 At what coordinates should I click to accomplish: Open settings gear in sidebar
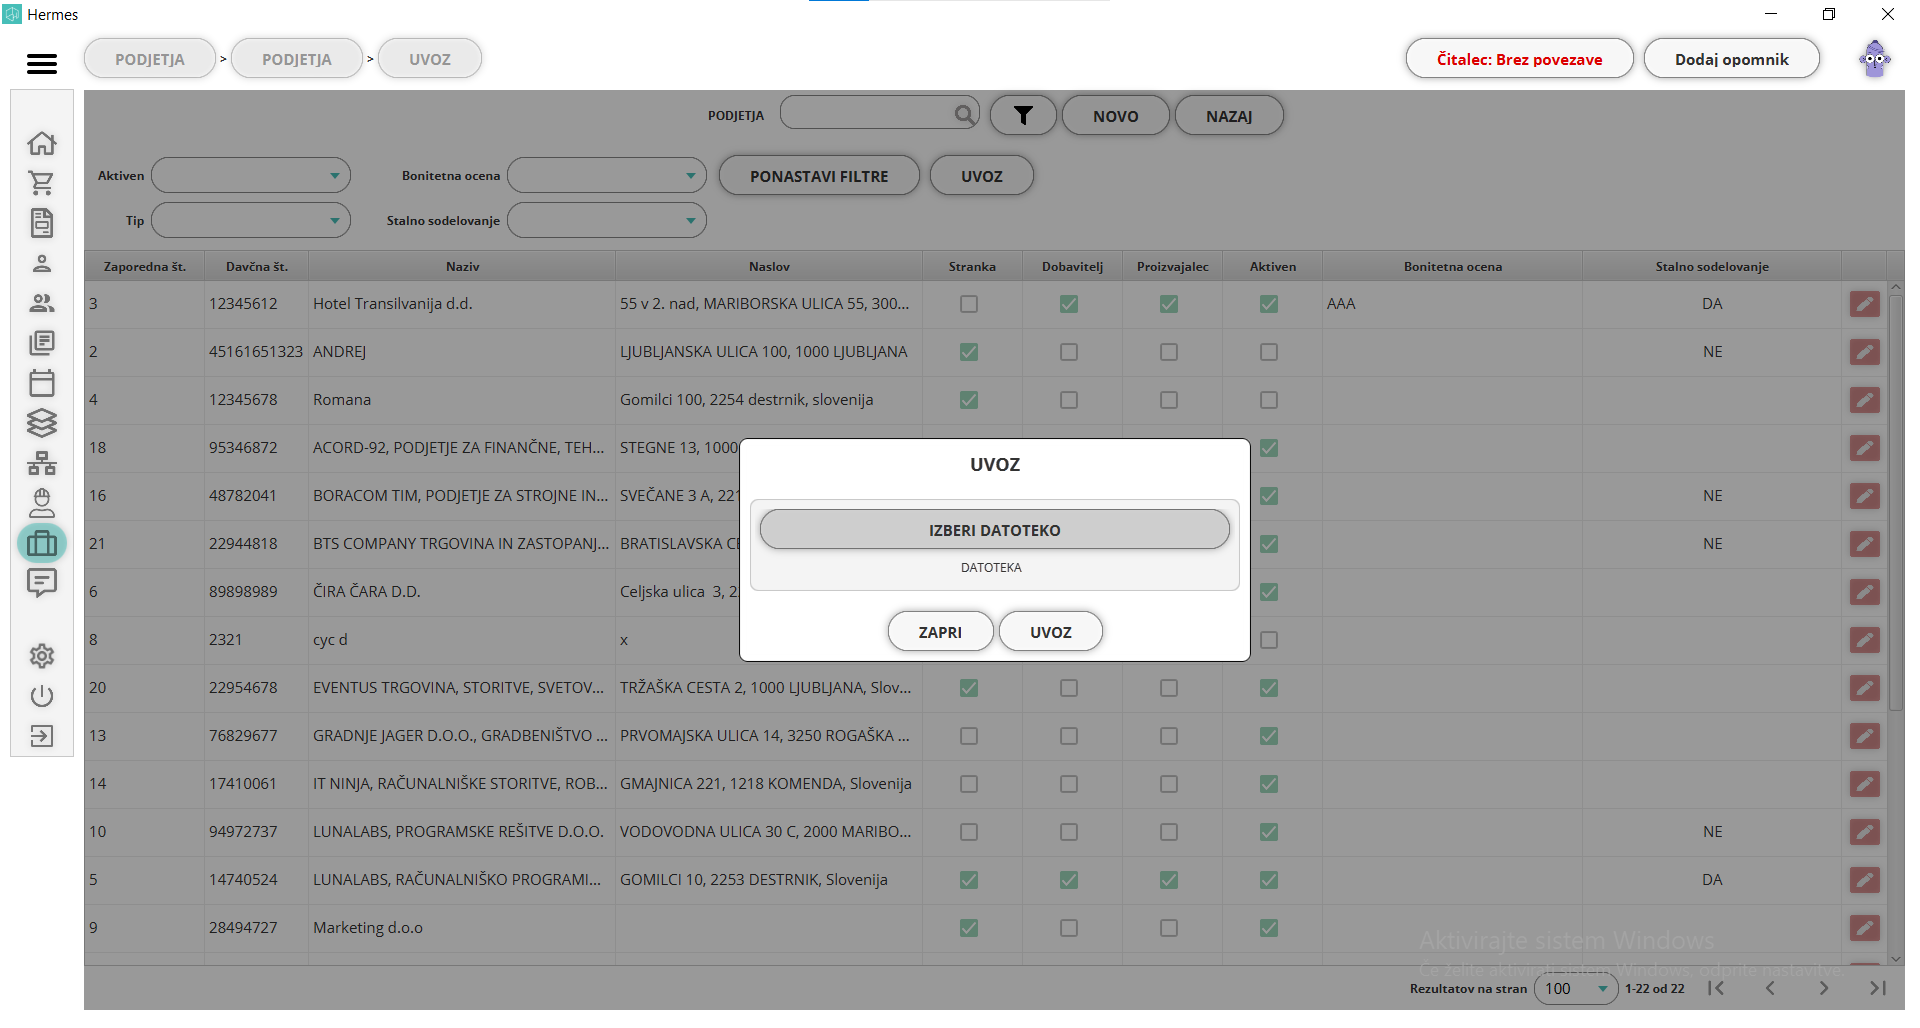(x=41, y=656)
